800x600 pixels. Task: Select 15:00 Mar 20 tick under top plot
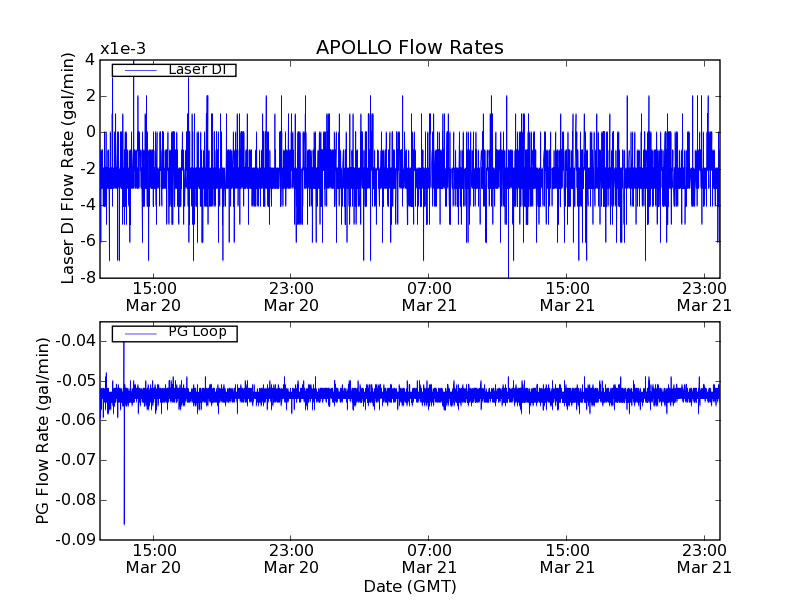(x=153, y=296)
